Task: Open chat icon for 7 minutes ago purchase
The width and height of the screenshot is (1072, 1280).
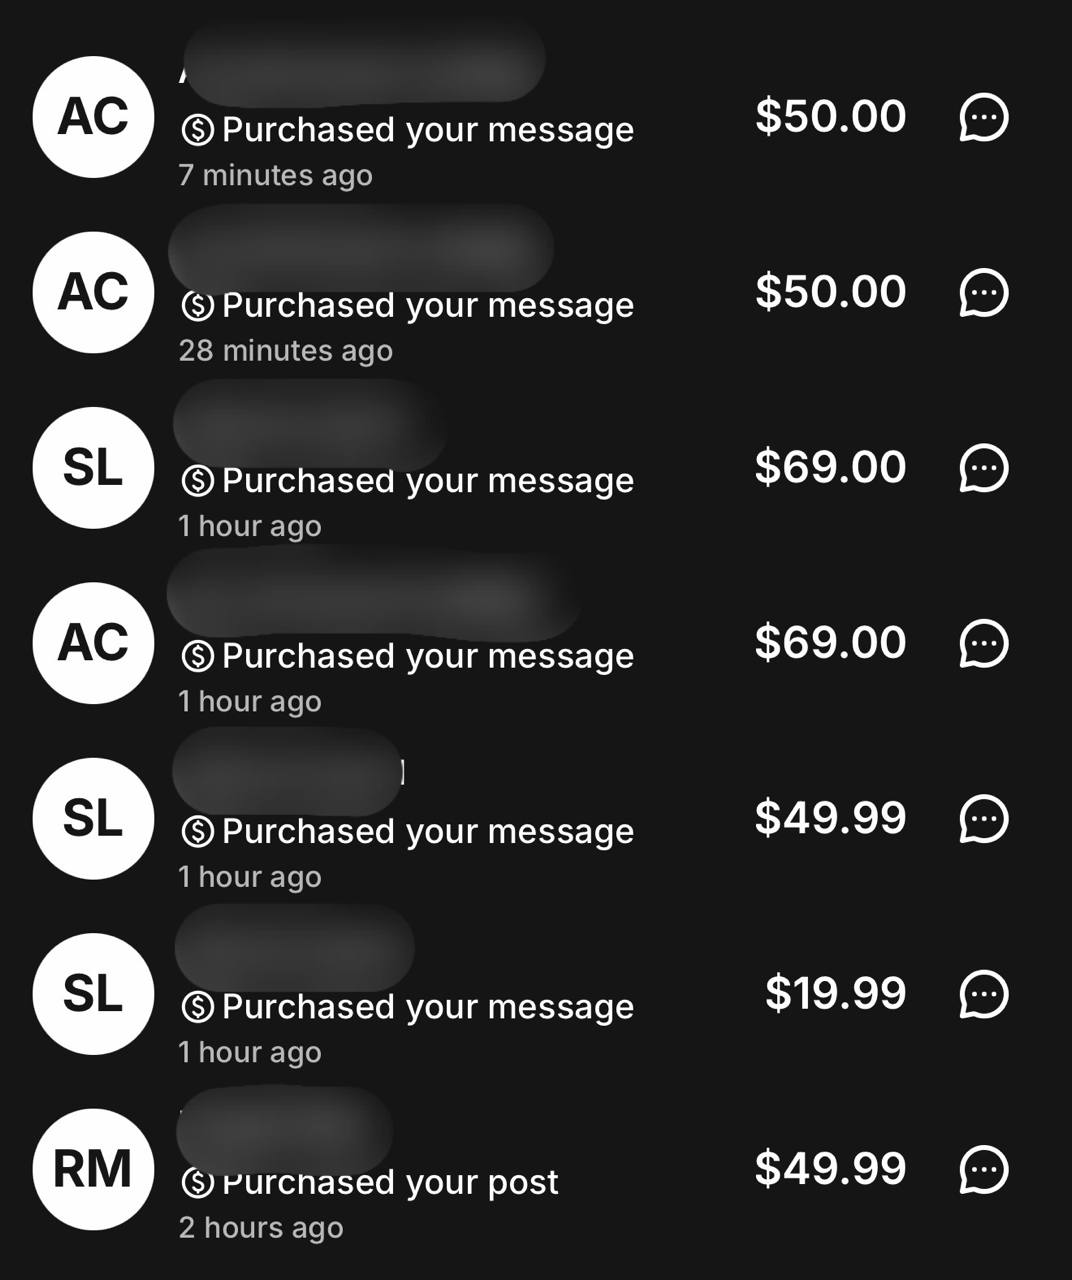Action: pos(984,117)
